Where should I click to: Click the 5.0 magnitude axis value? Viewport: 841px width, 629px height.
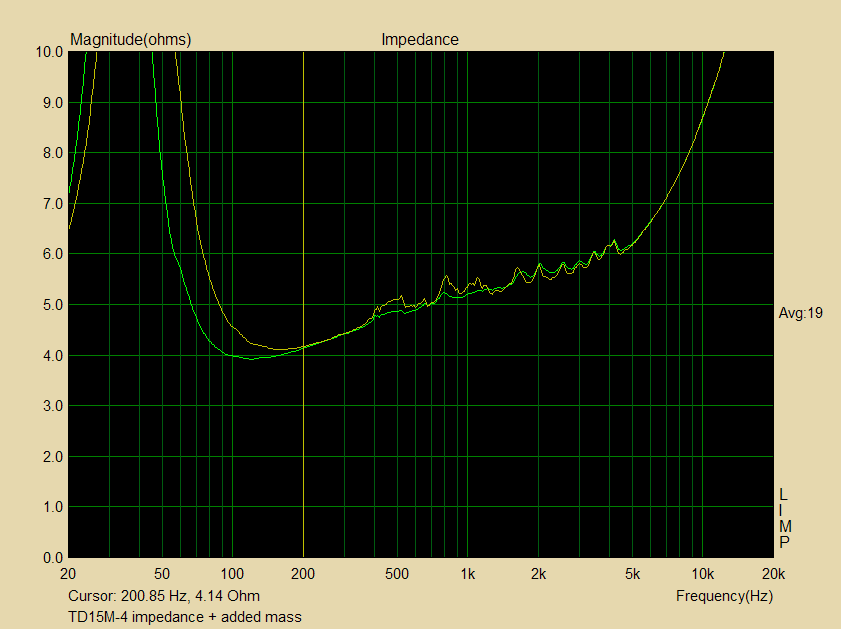click(x=53, y=305)
